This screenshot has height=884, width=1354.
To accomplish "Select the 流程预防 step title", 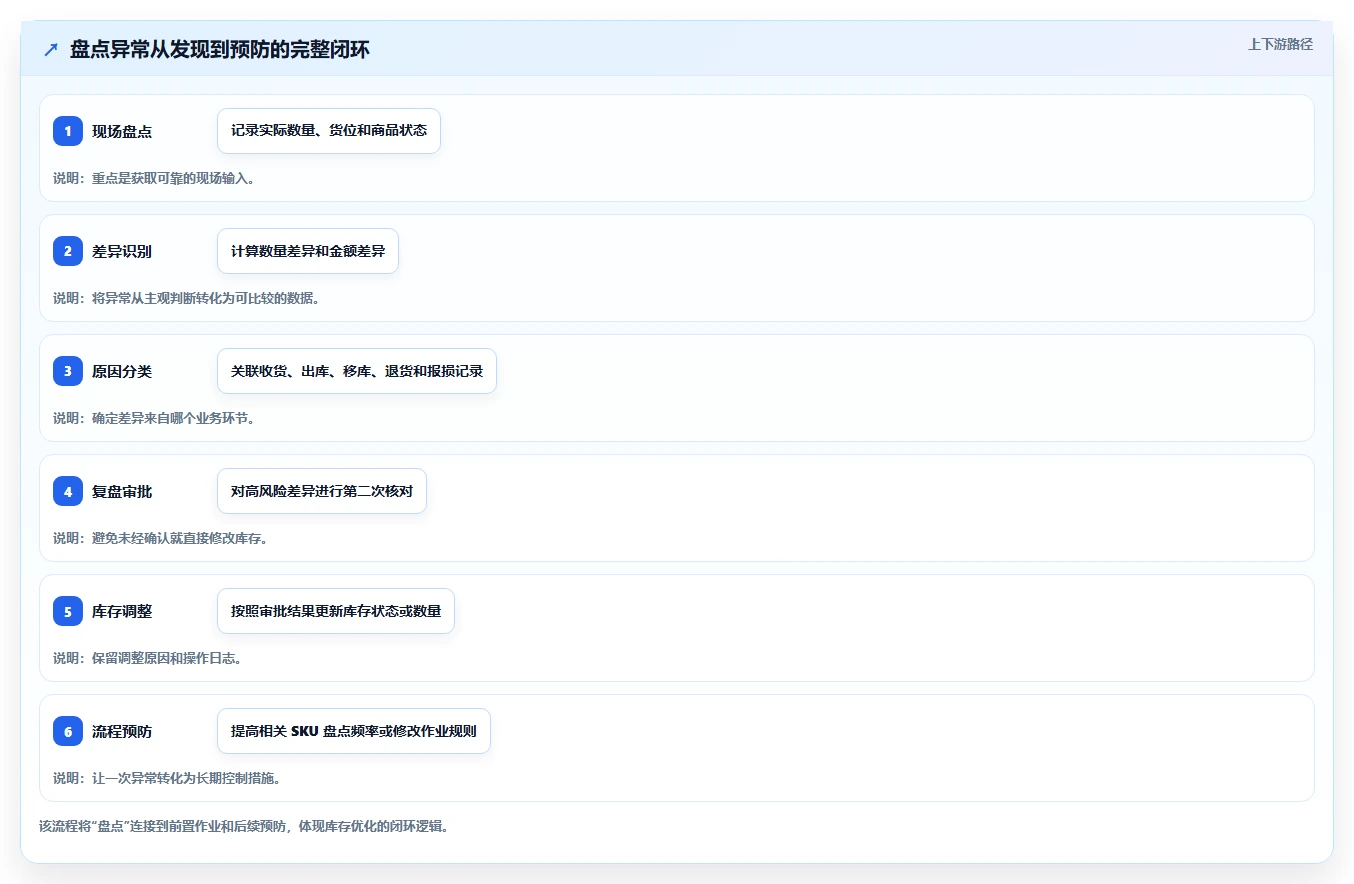I will pos(122,731).
